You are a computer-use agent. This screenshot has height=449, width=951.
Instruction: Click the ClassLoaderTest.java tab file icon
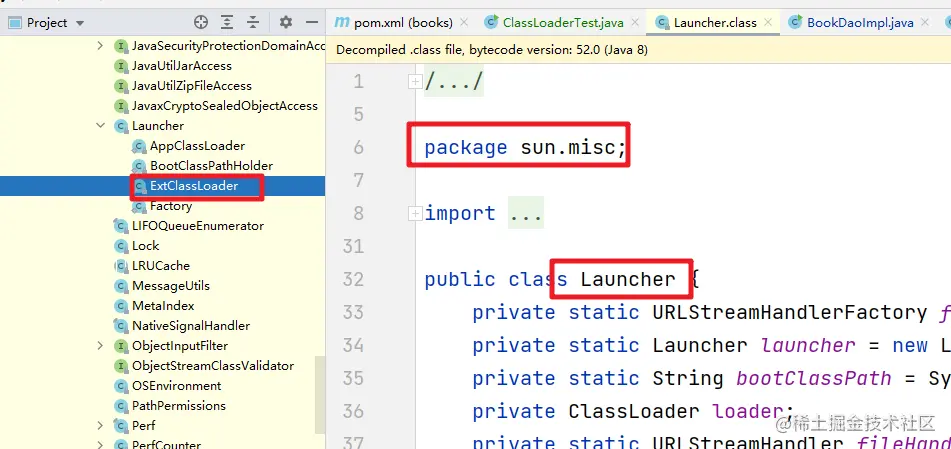(x=491, y=23)
